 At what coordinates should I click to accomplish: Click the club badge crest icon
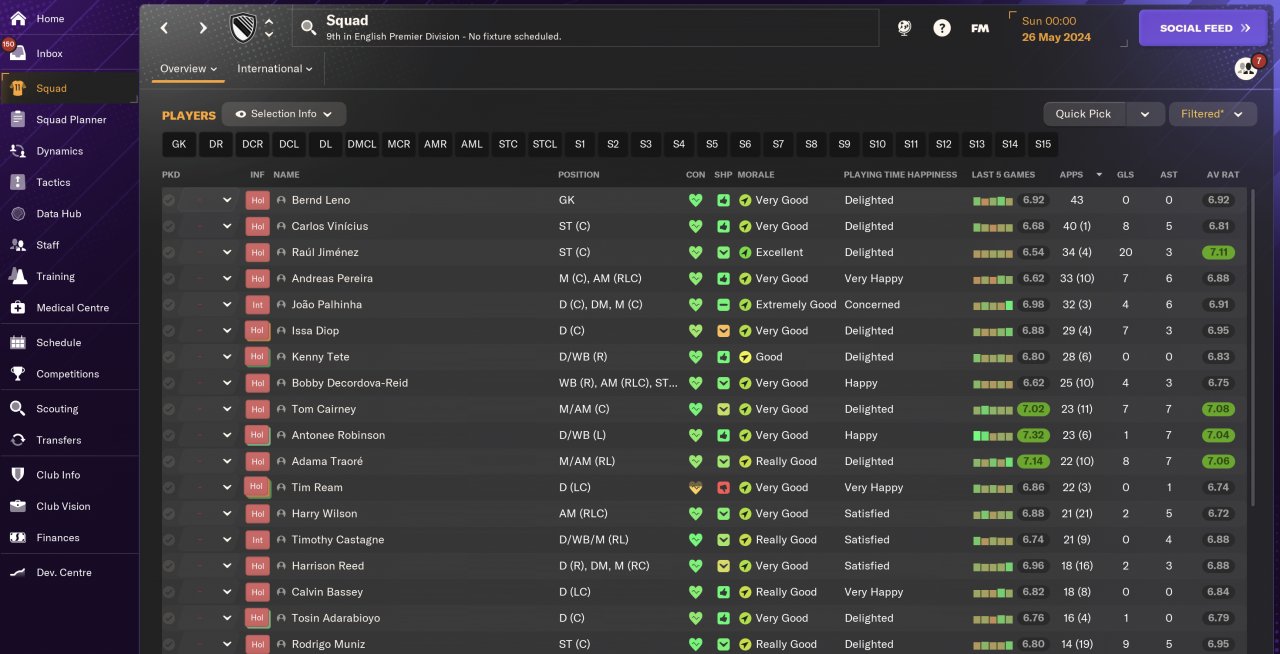tap(243, 28)
